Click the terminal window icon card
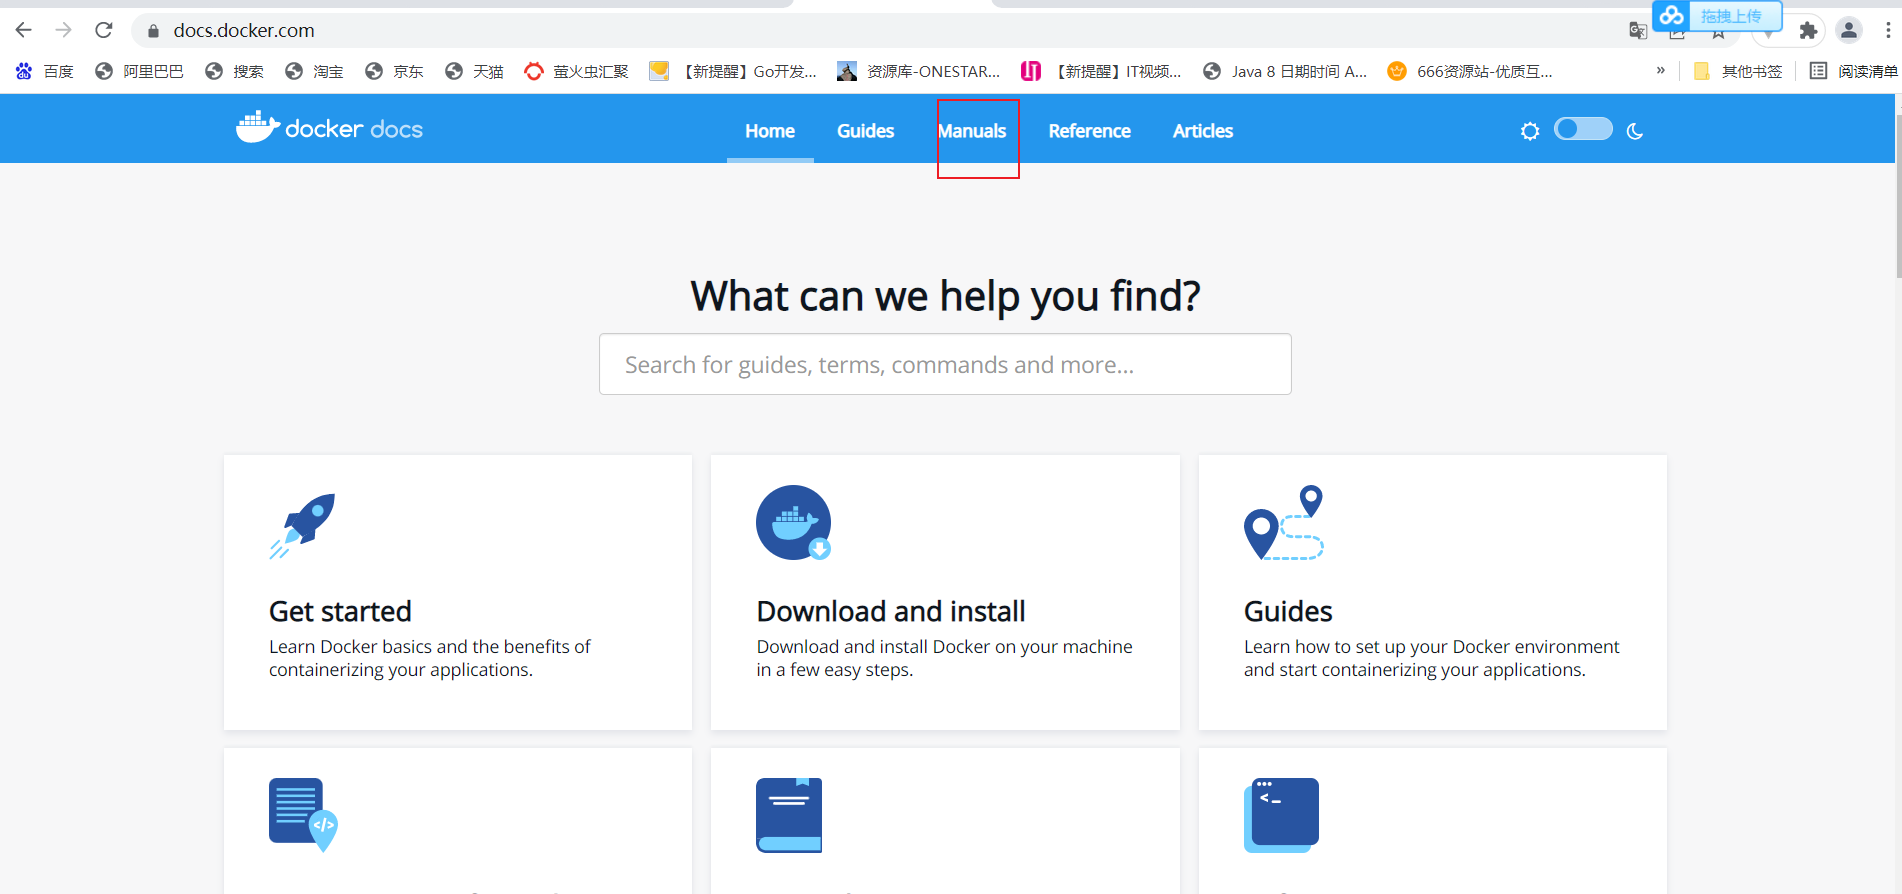The image size is (1902, 894). pyautogui.click(x=1282, y=815)
